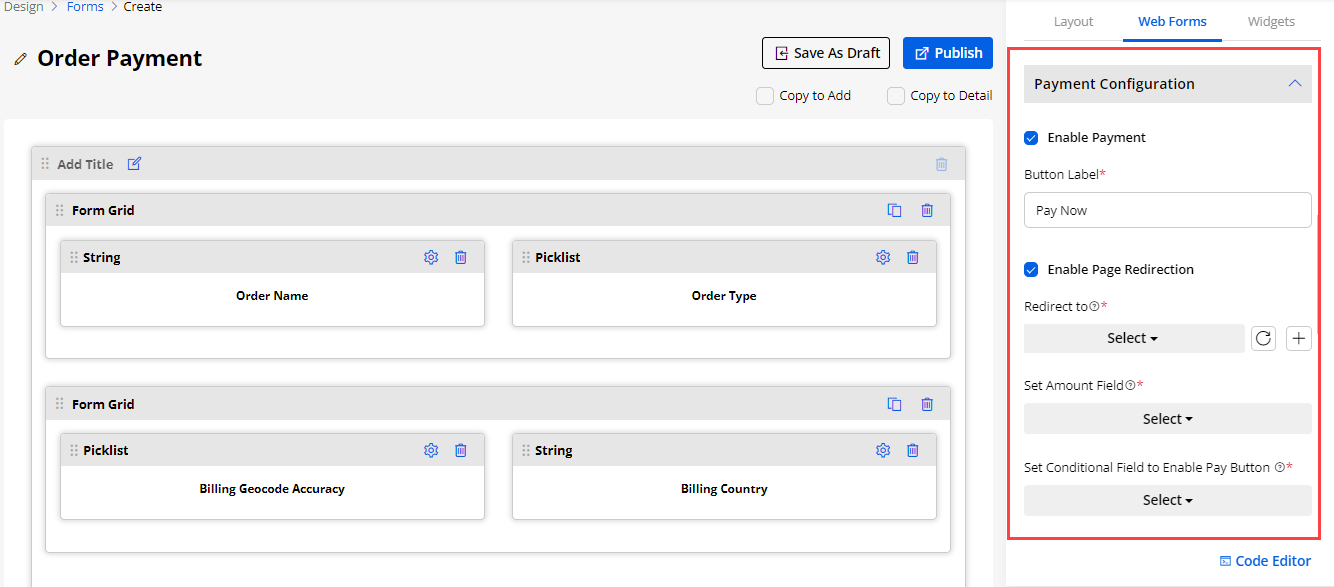Click the Publish button
The width and height of the screenshot is (1334, 587).
(947, 53)
